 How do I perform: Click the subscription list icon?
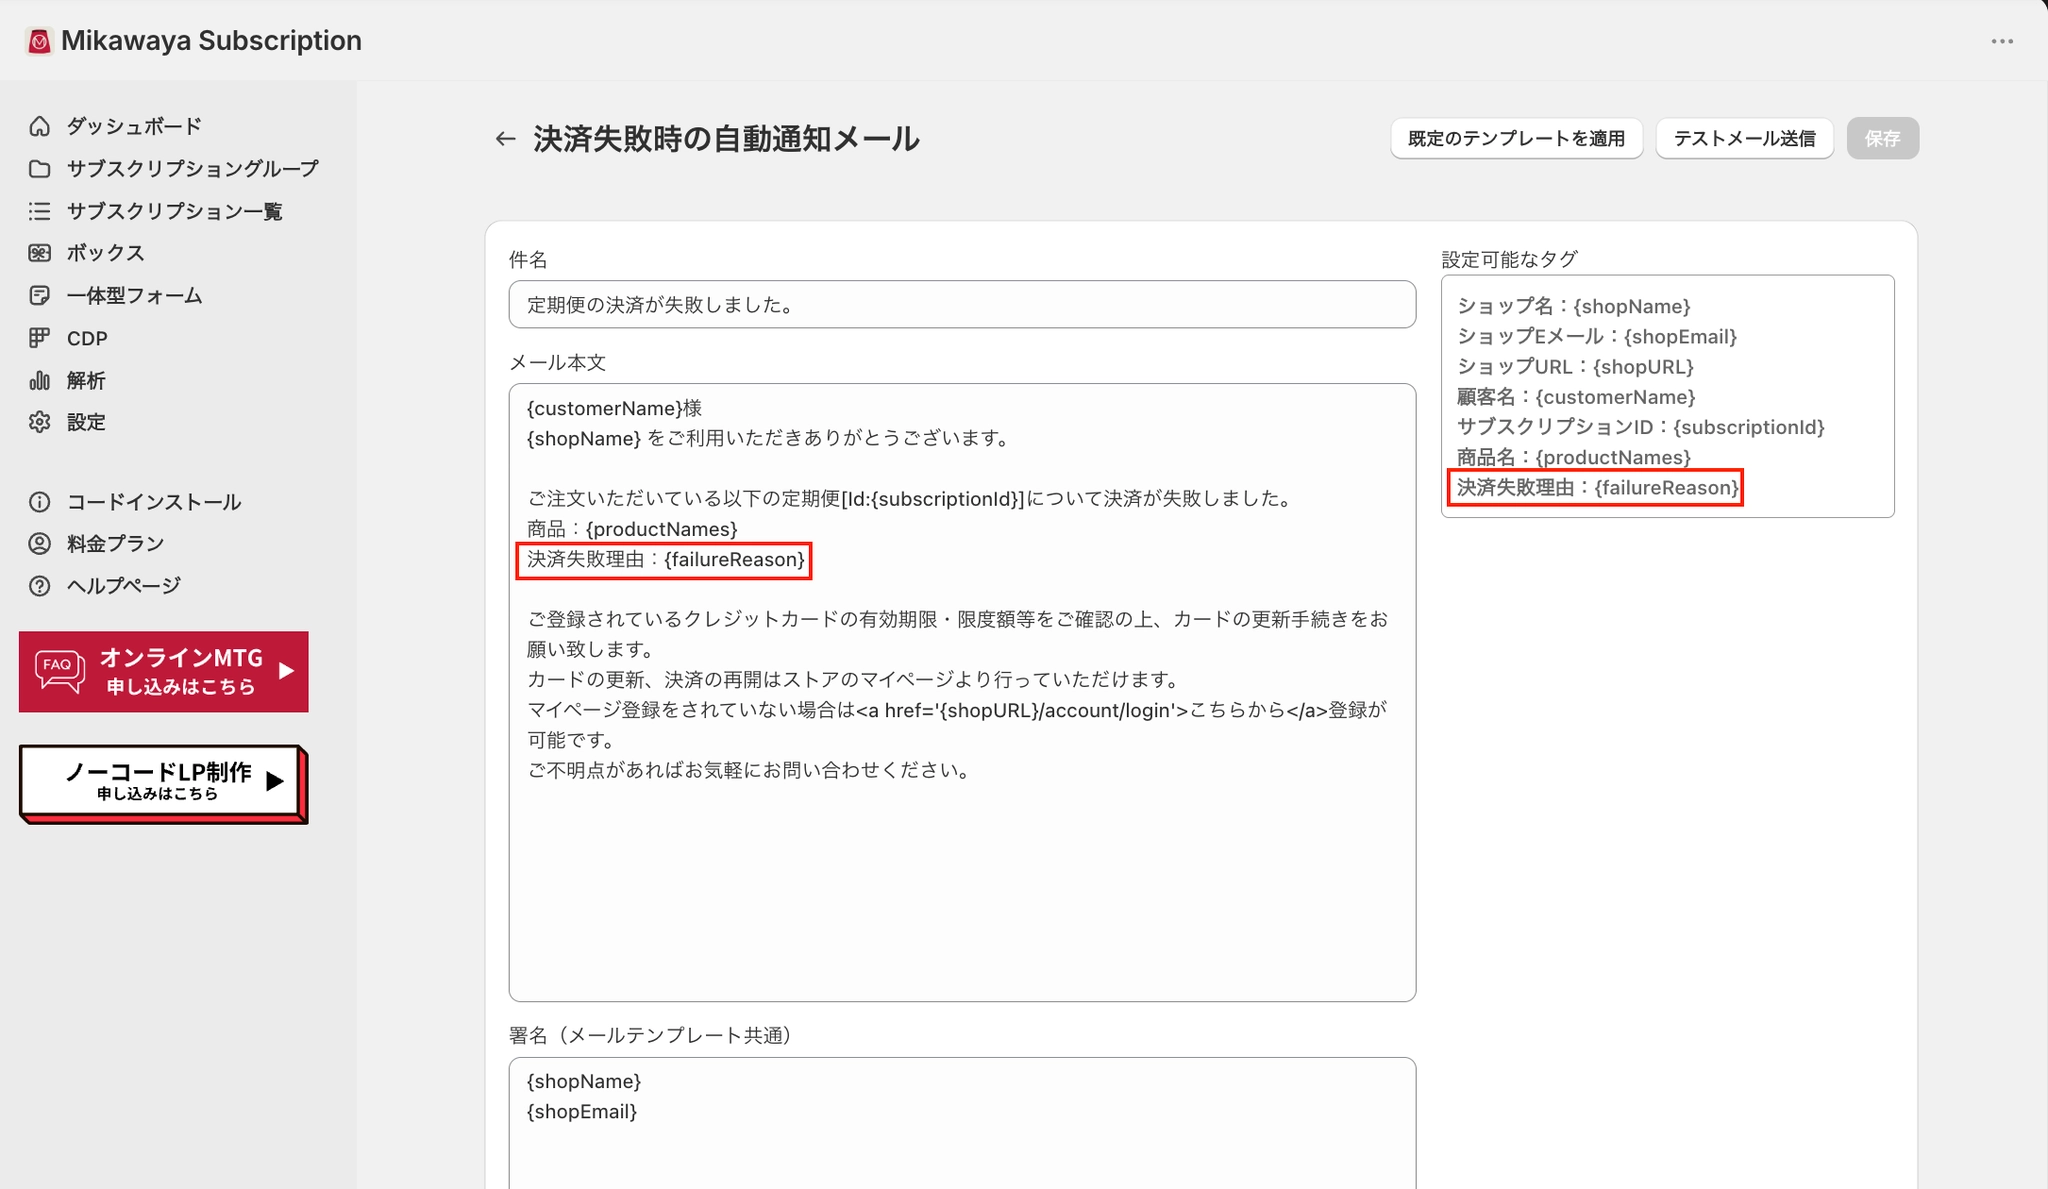[39, 211]
